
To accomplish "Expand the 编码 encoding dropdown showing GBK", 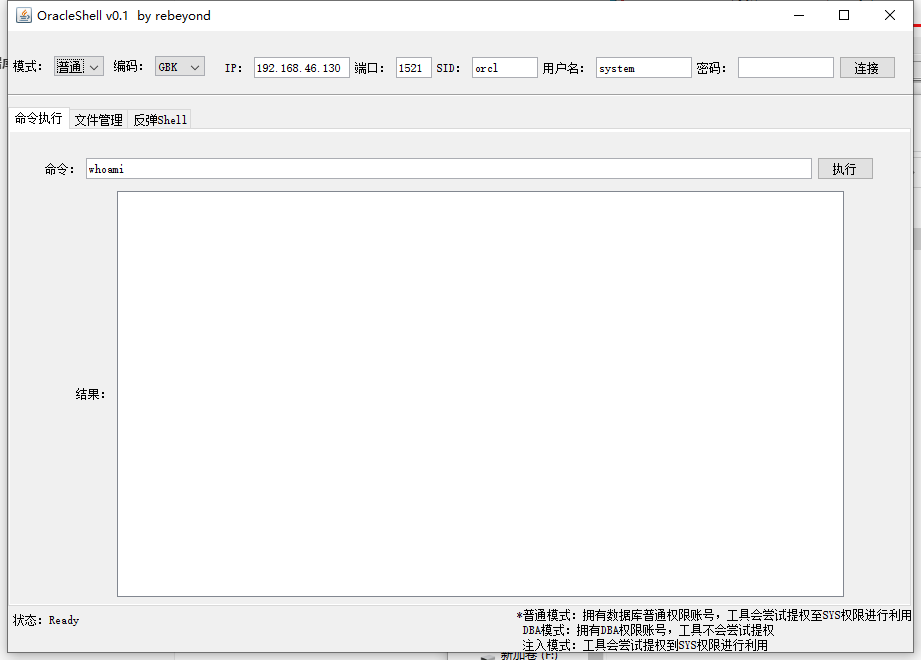I will click(x=180, y=67).
